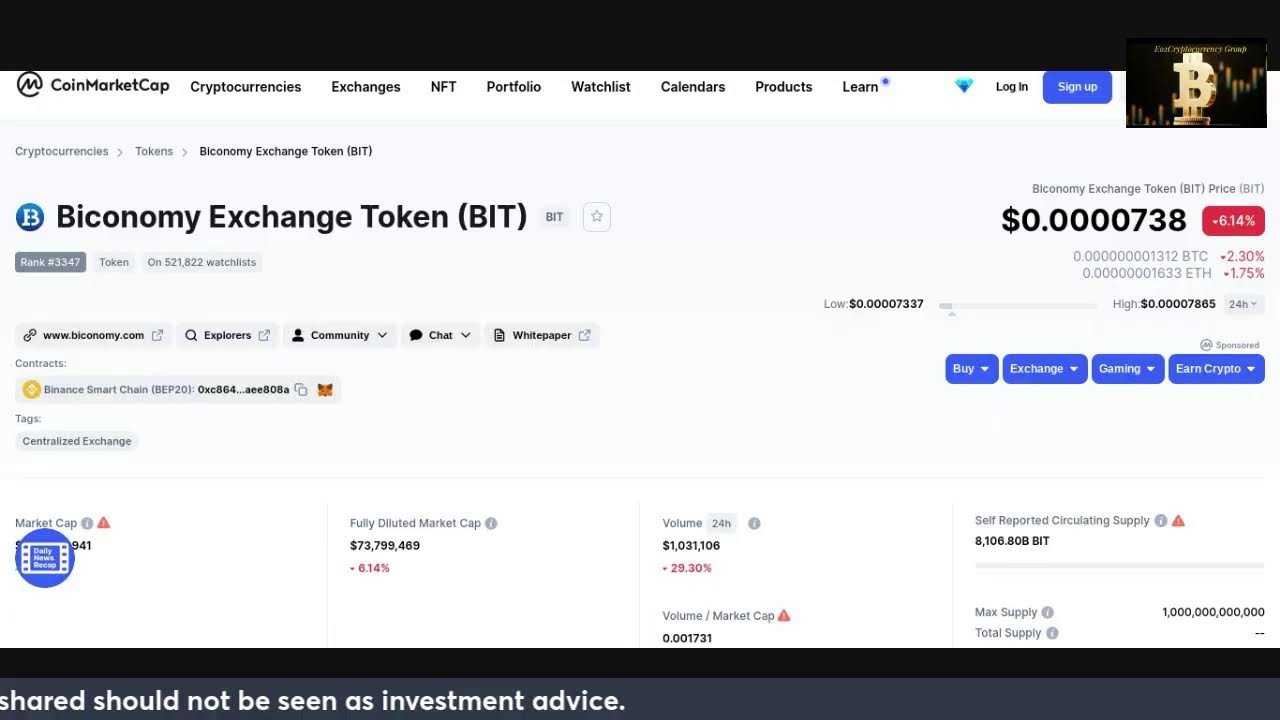Add BIT to watchlist with star icon
The image size is (1280, 720).
click(x=597, y=217)
